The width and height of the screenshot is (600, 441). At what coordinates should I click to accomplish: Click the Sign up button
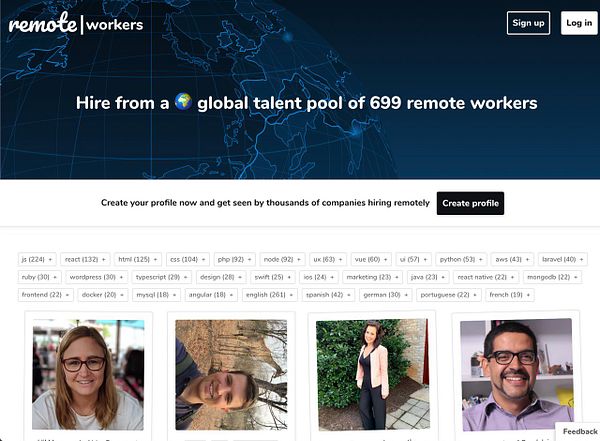tap(528, 23)
